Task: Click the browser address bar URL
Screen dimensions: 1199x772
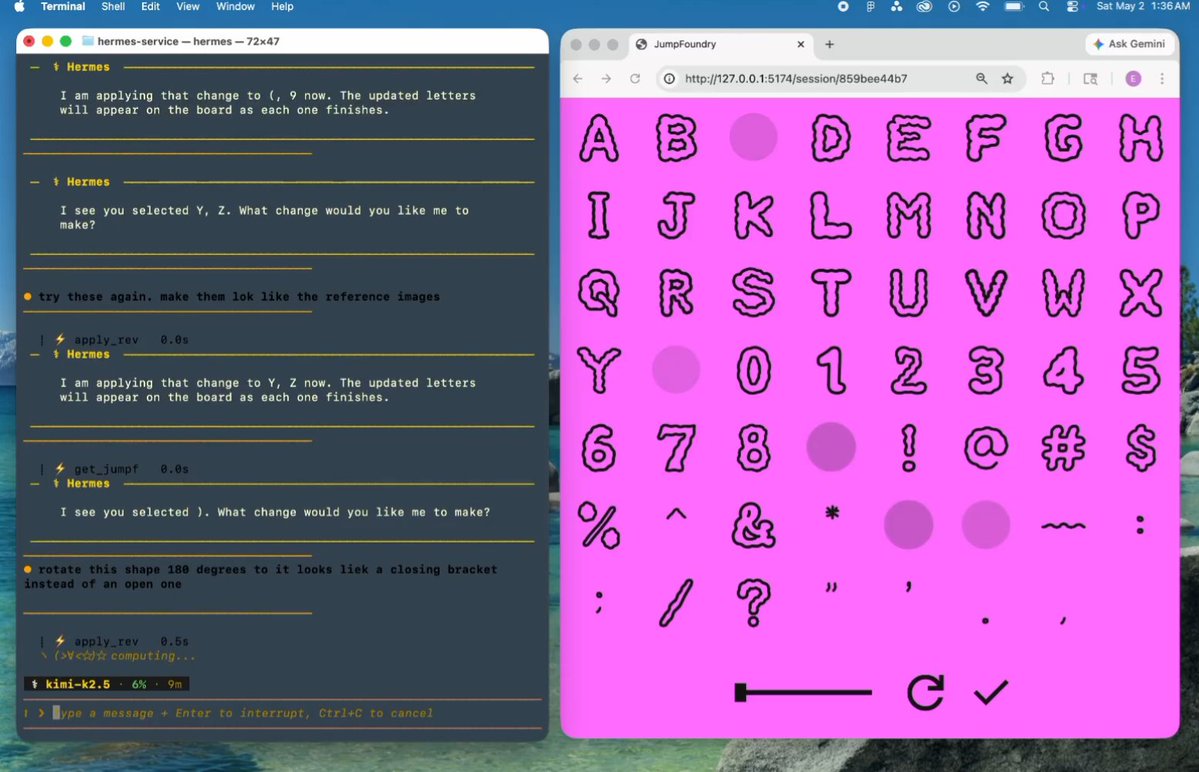Action: point(796,79)
